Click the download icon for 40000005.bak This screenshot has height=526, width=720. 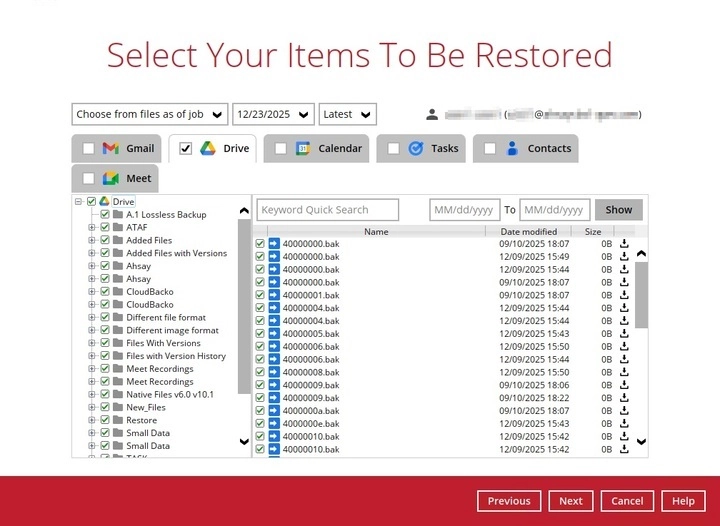click(x=624, y=334)
